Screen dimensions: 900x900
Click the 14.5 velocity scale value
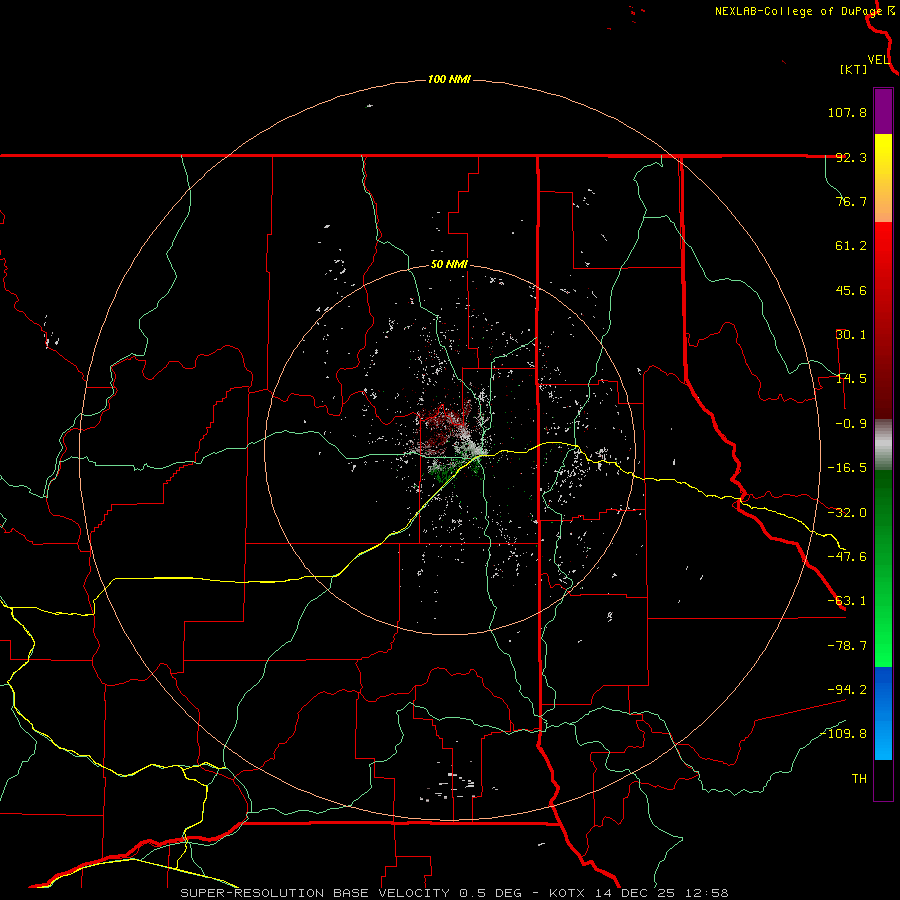click(851, 379)
